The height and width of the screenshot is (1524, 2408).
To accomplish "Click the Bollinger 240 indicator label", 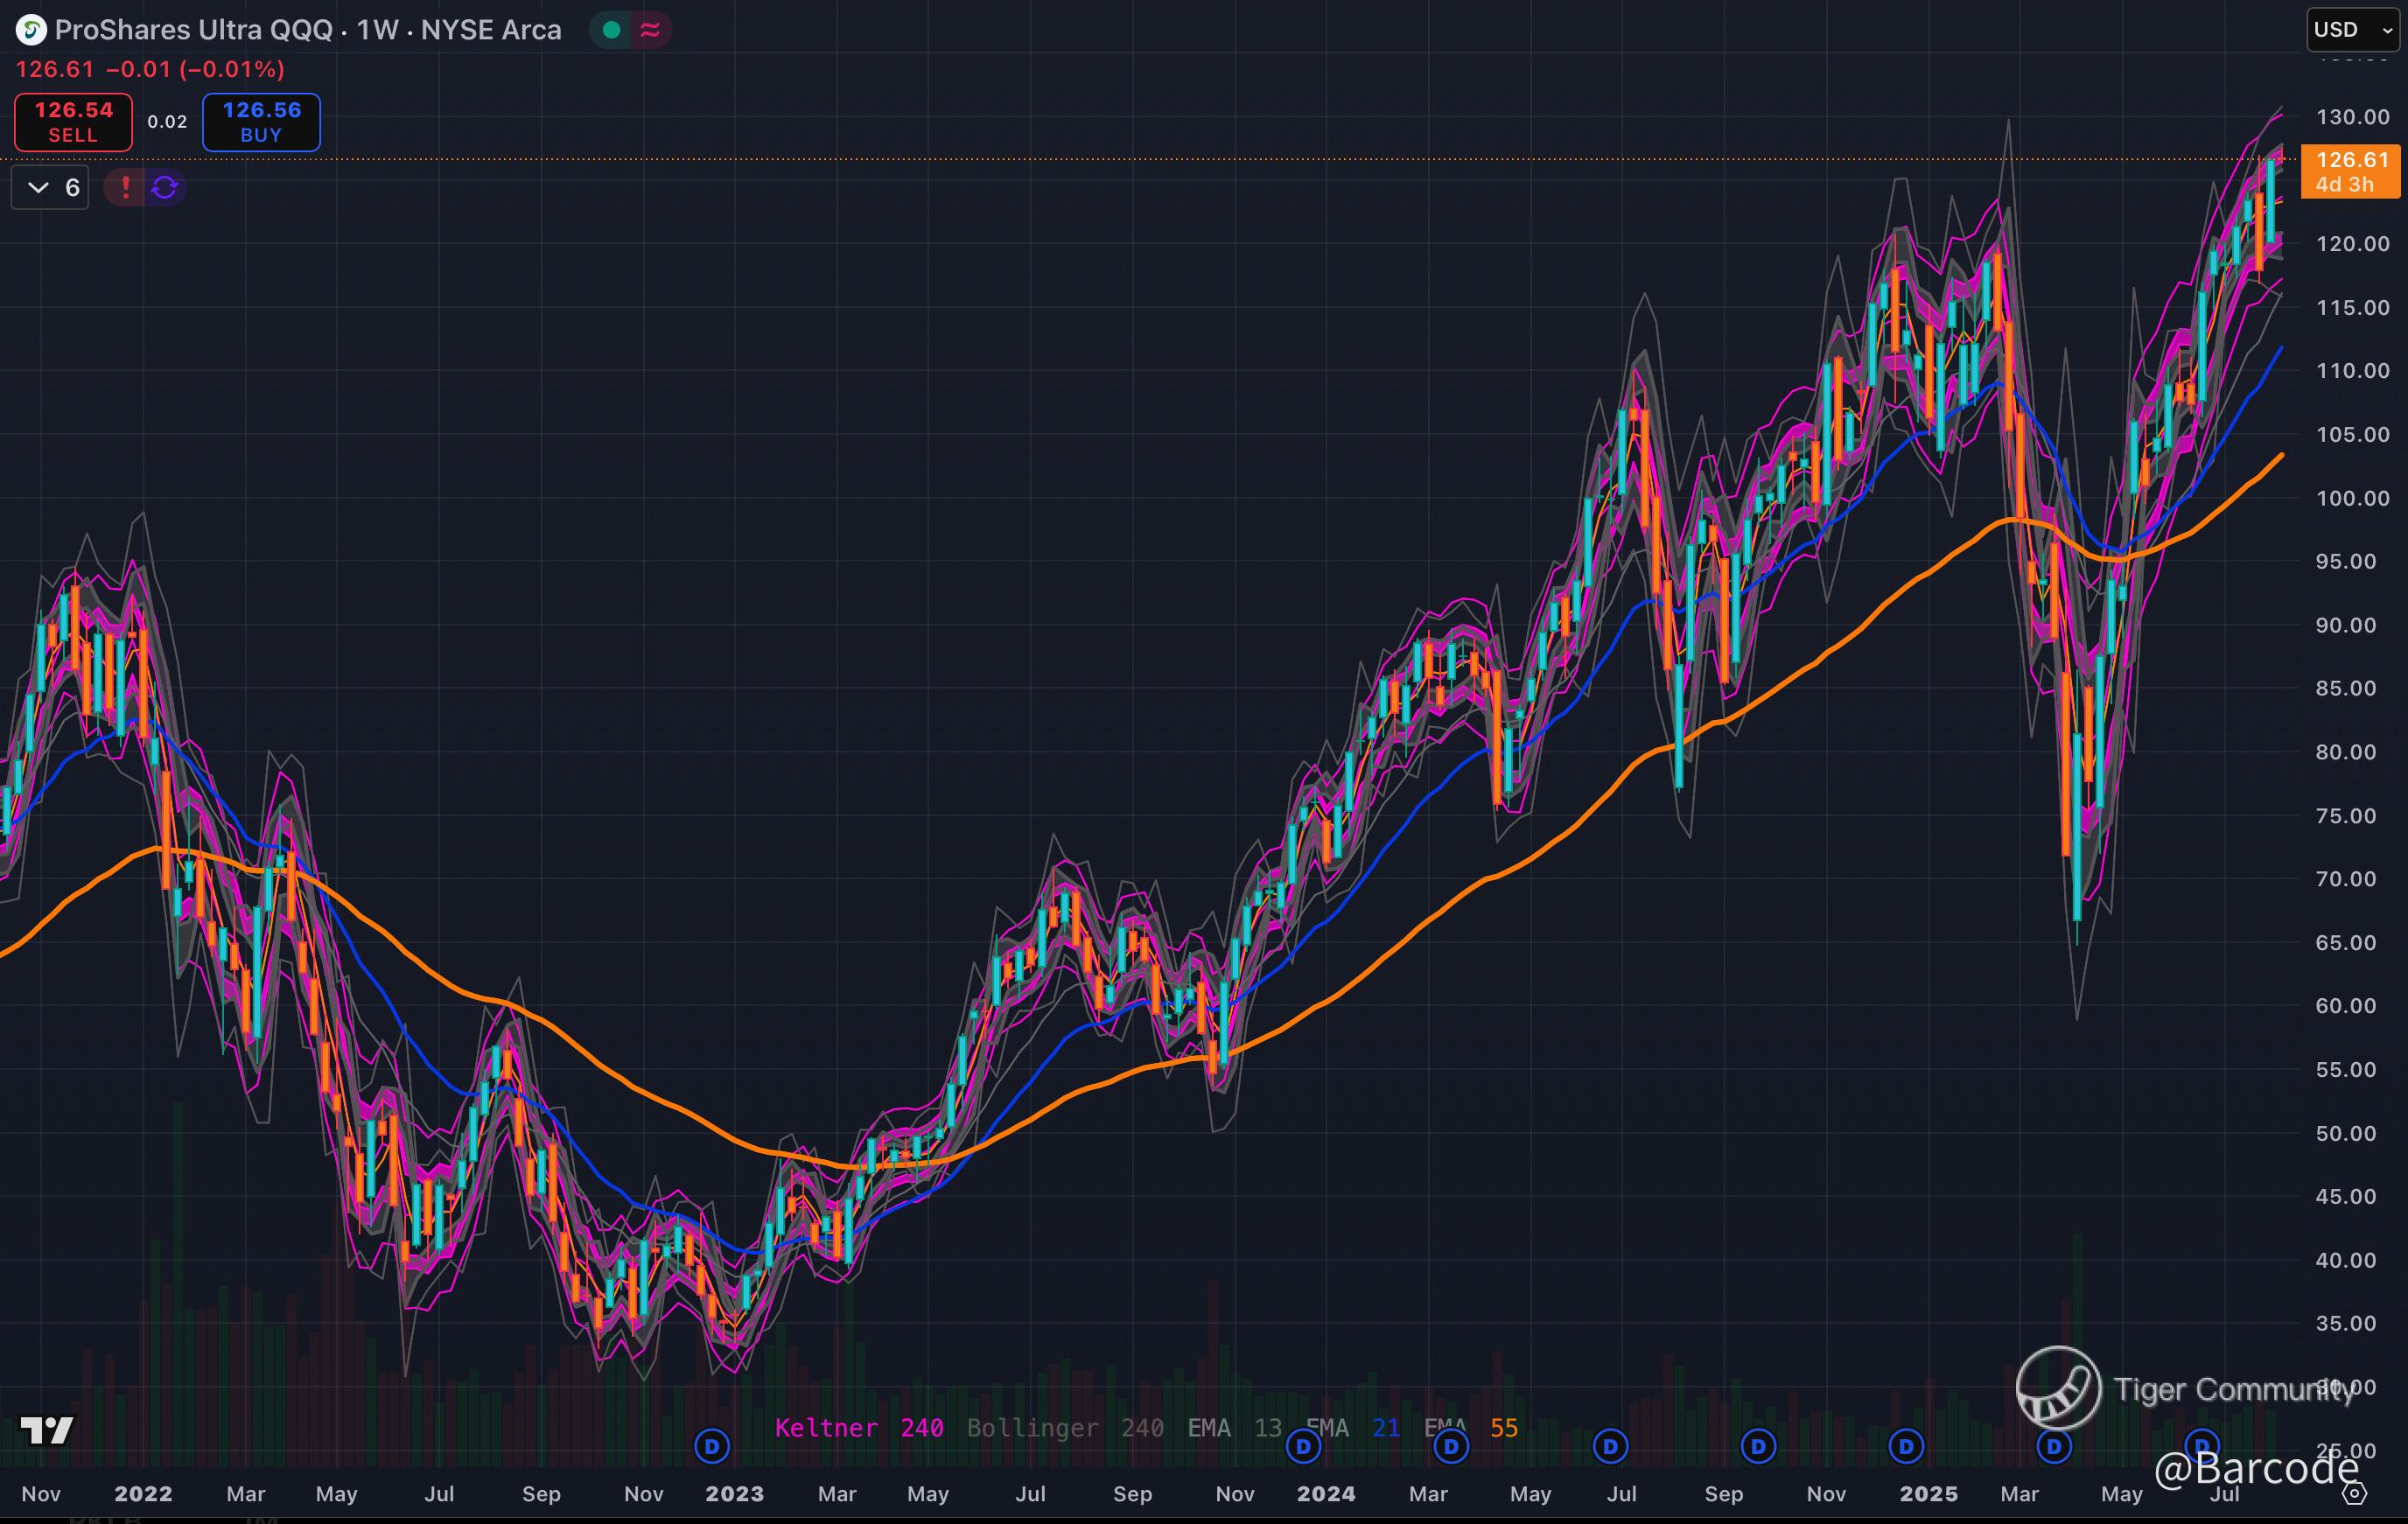I will coord(1064,1428).
